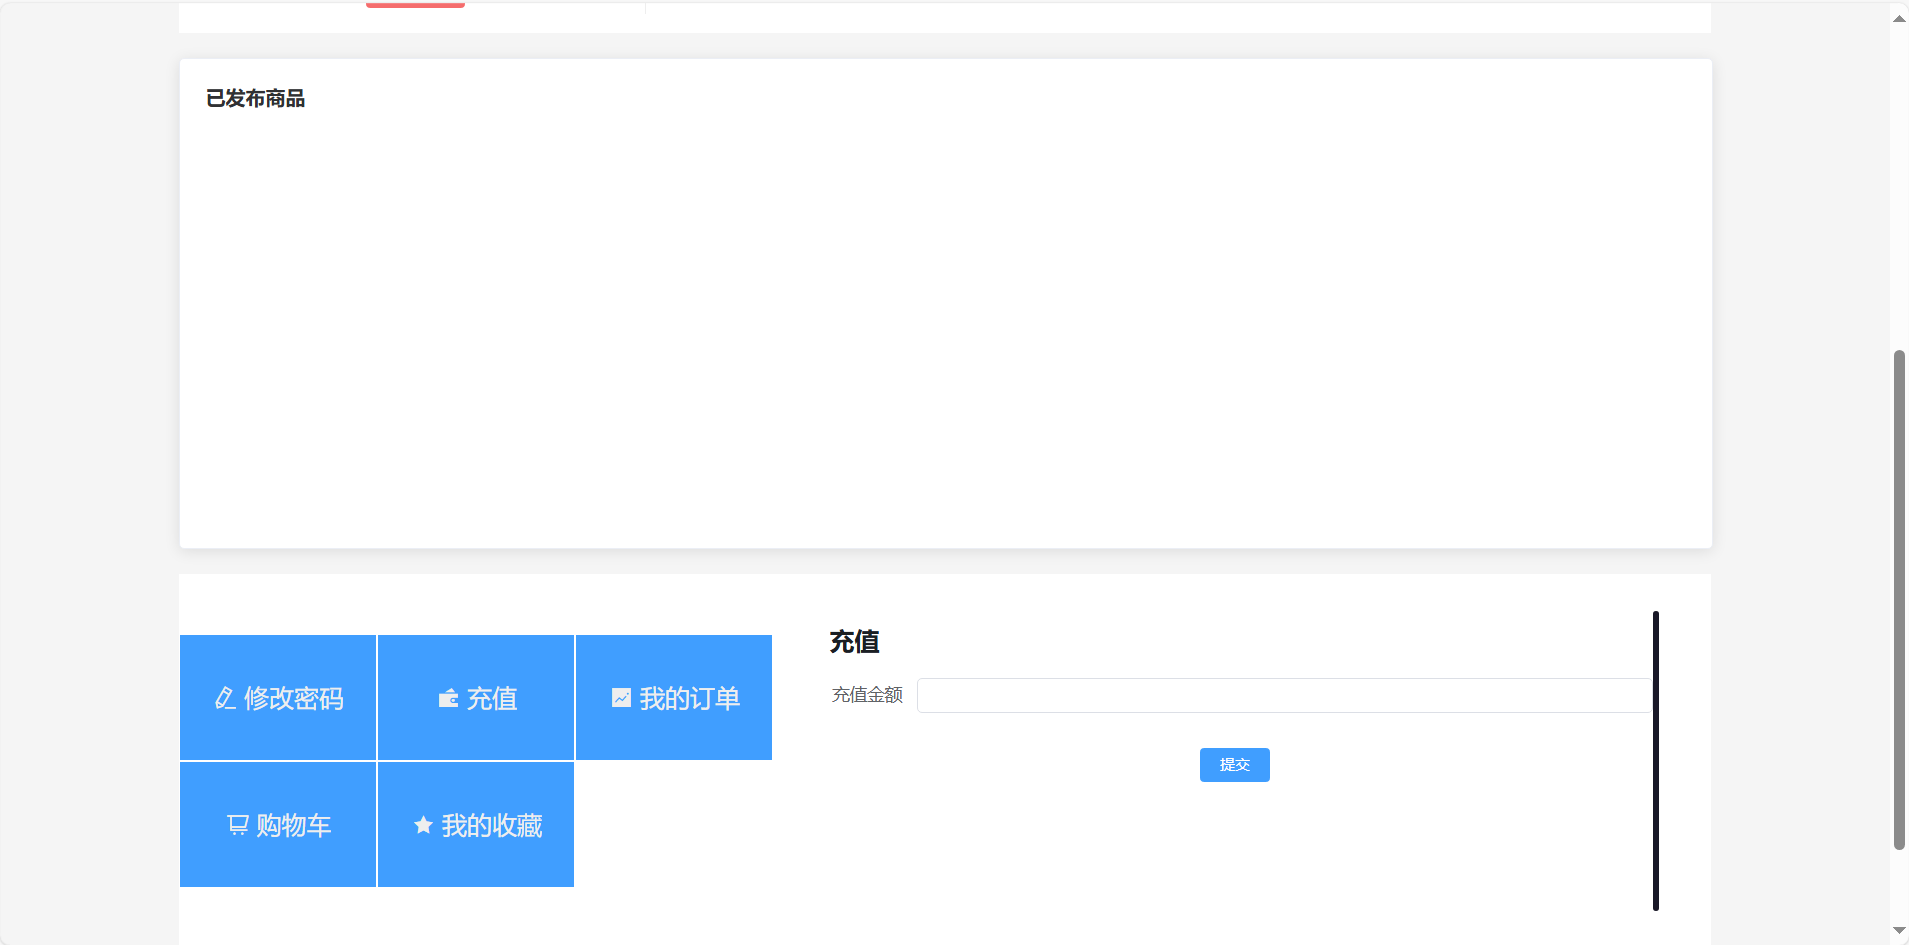Click the 充值 form heading
This screenshot has height=945, width=1909.
coord(854,642)
